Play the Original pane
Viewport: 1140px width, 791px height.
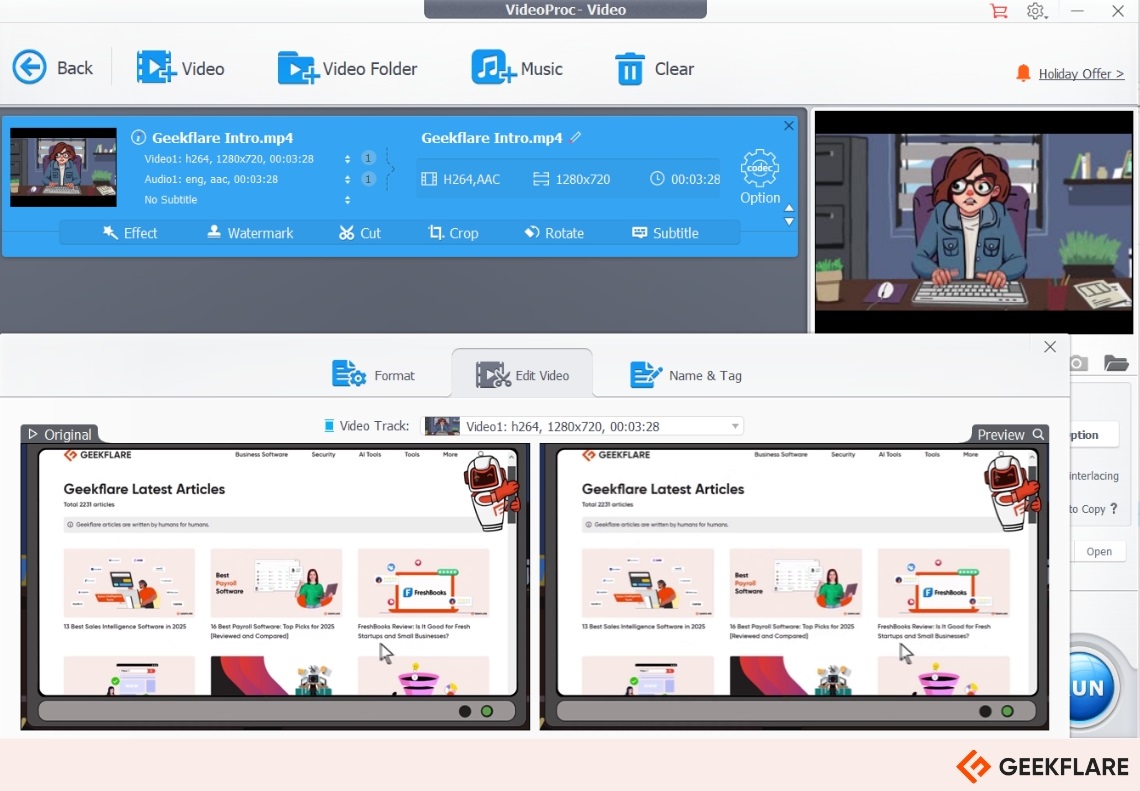pyautogui.click(x=33, y=434)
